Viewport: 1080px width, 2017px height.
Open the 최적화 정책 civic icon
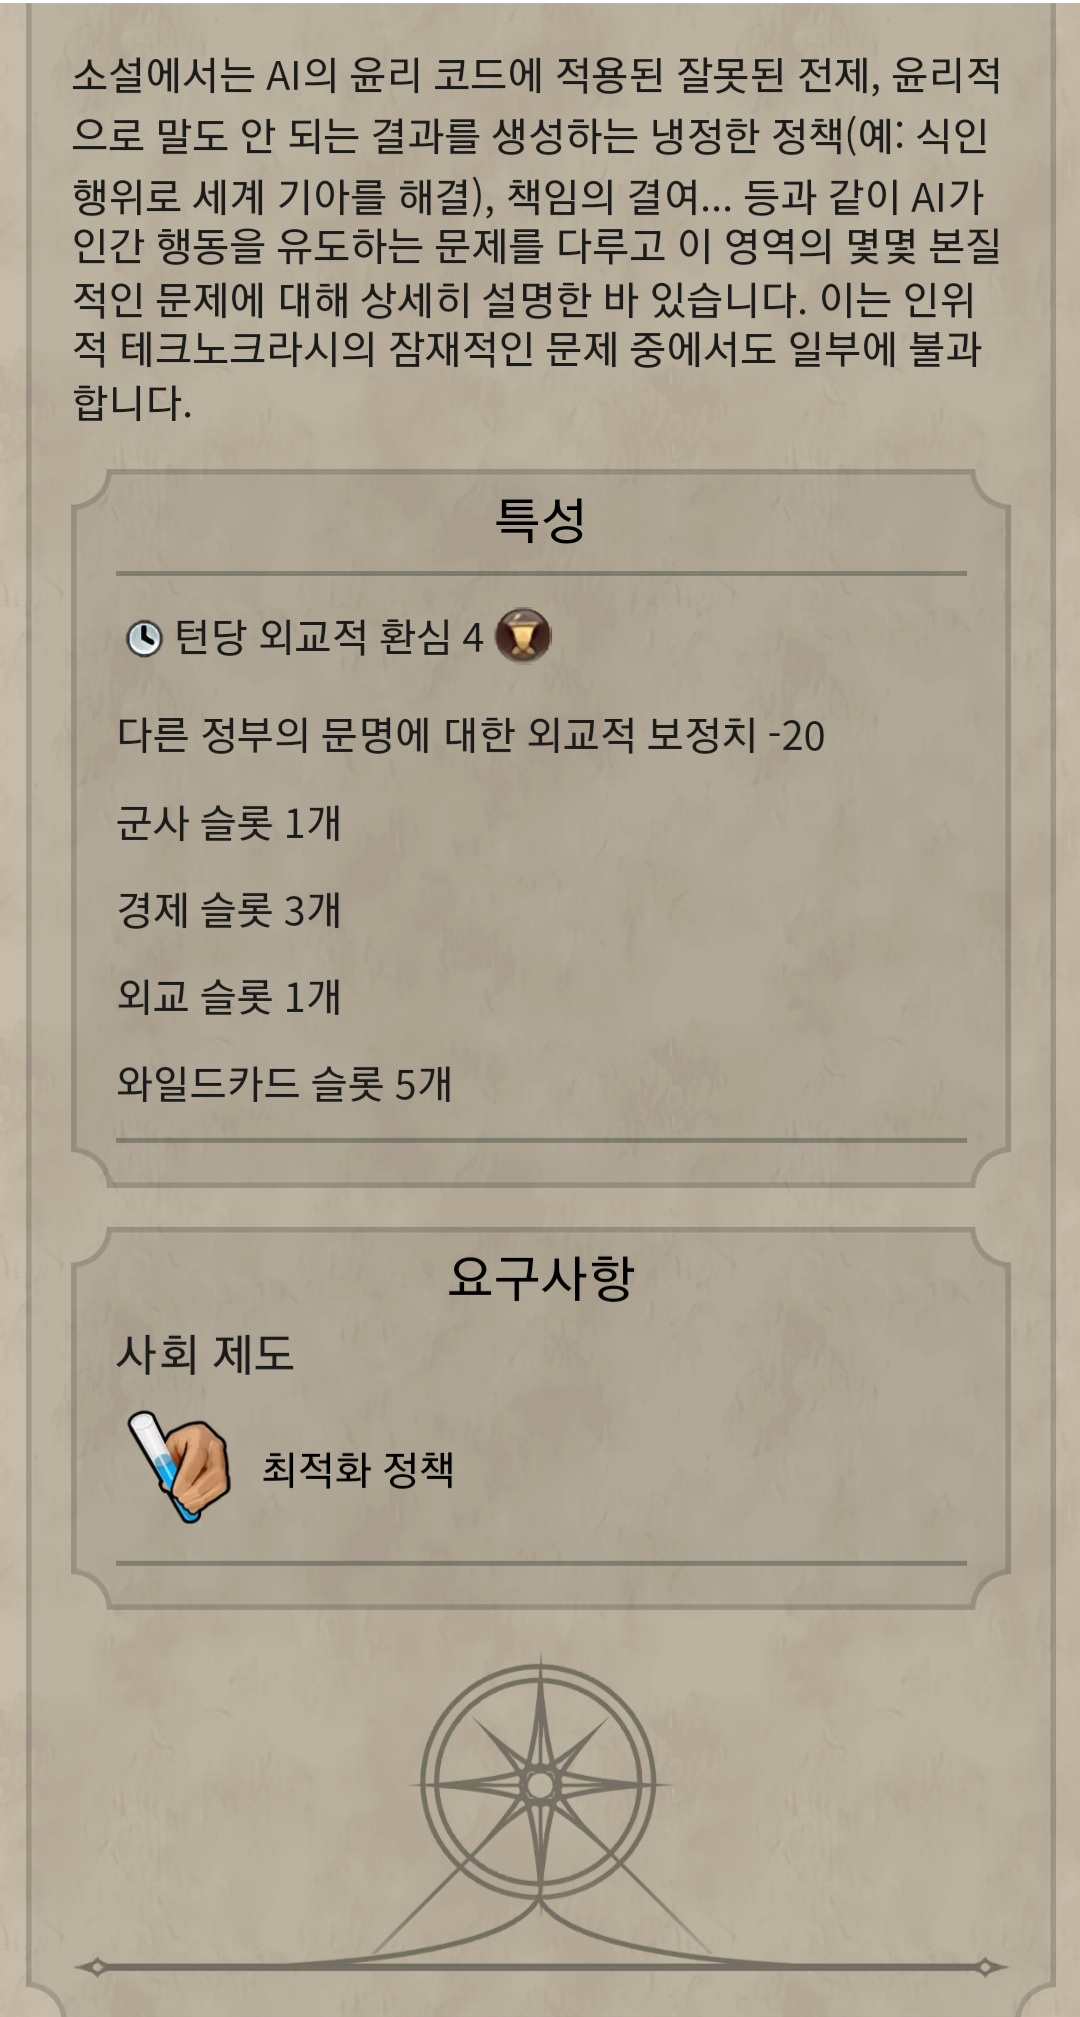tap(180, 1466)
